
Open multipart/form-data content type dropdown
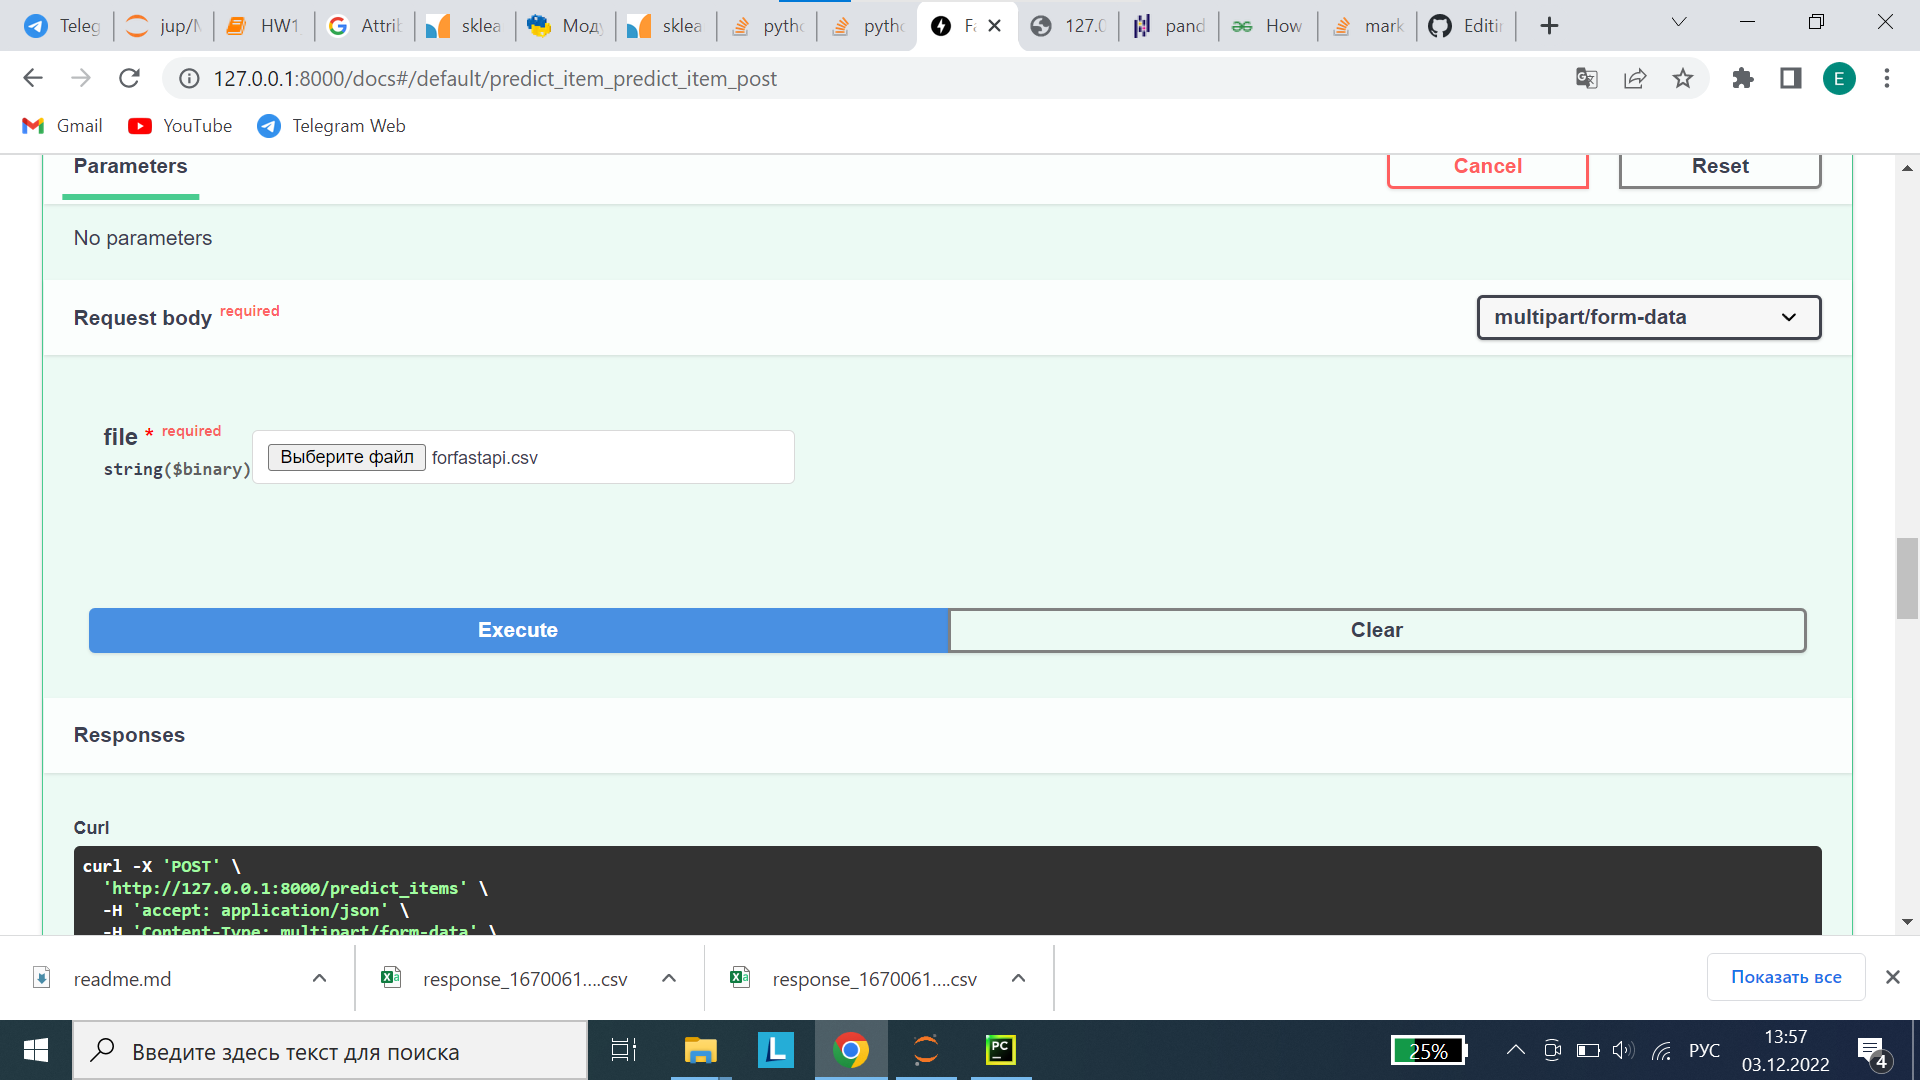tap(1648, 317)
